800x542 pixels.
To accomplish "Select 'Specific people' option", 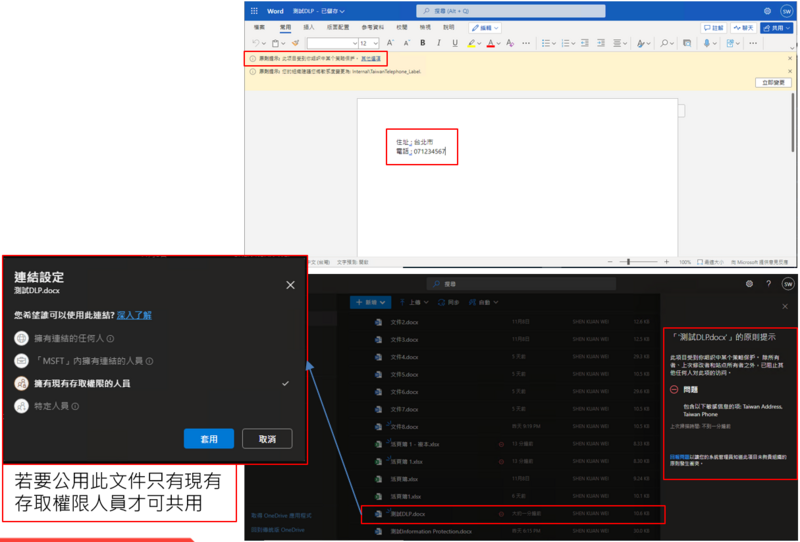I will 46,406.
